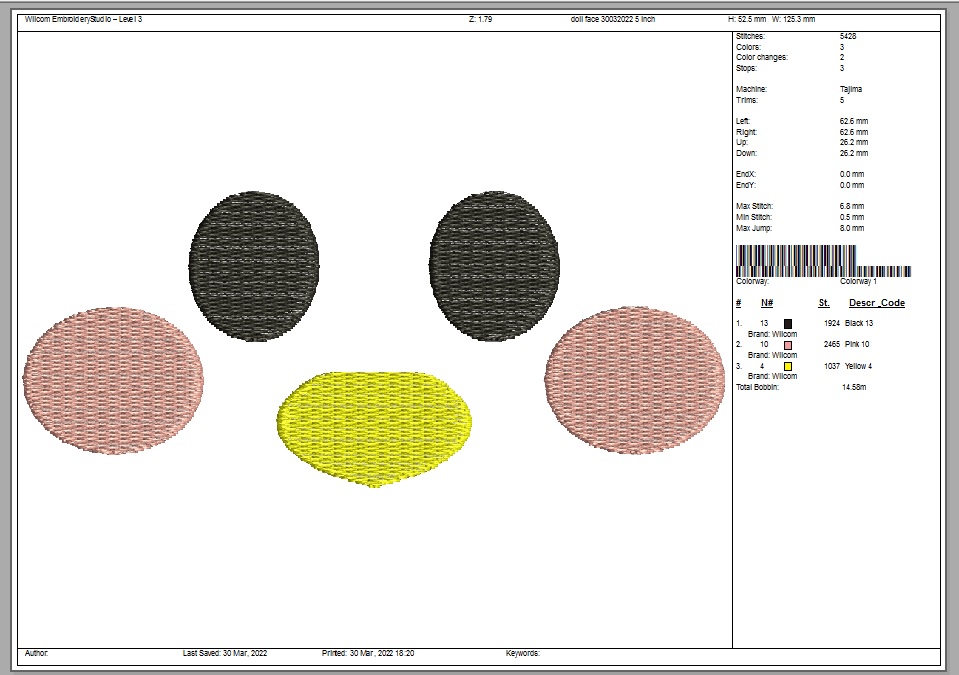Click the Stitches count value 5426
Viewport: 959px width, 675px height.
point(847,36)
